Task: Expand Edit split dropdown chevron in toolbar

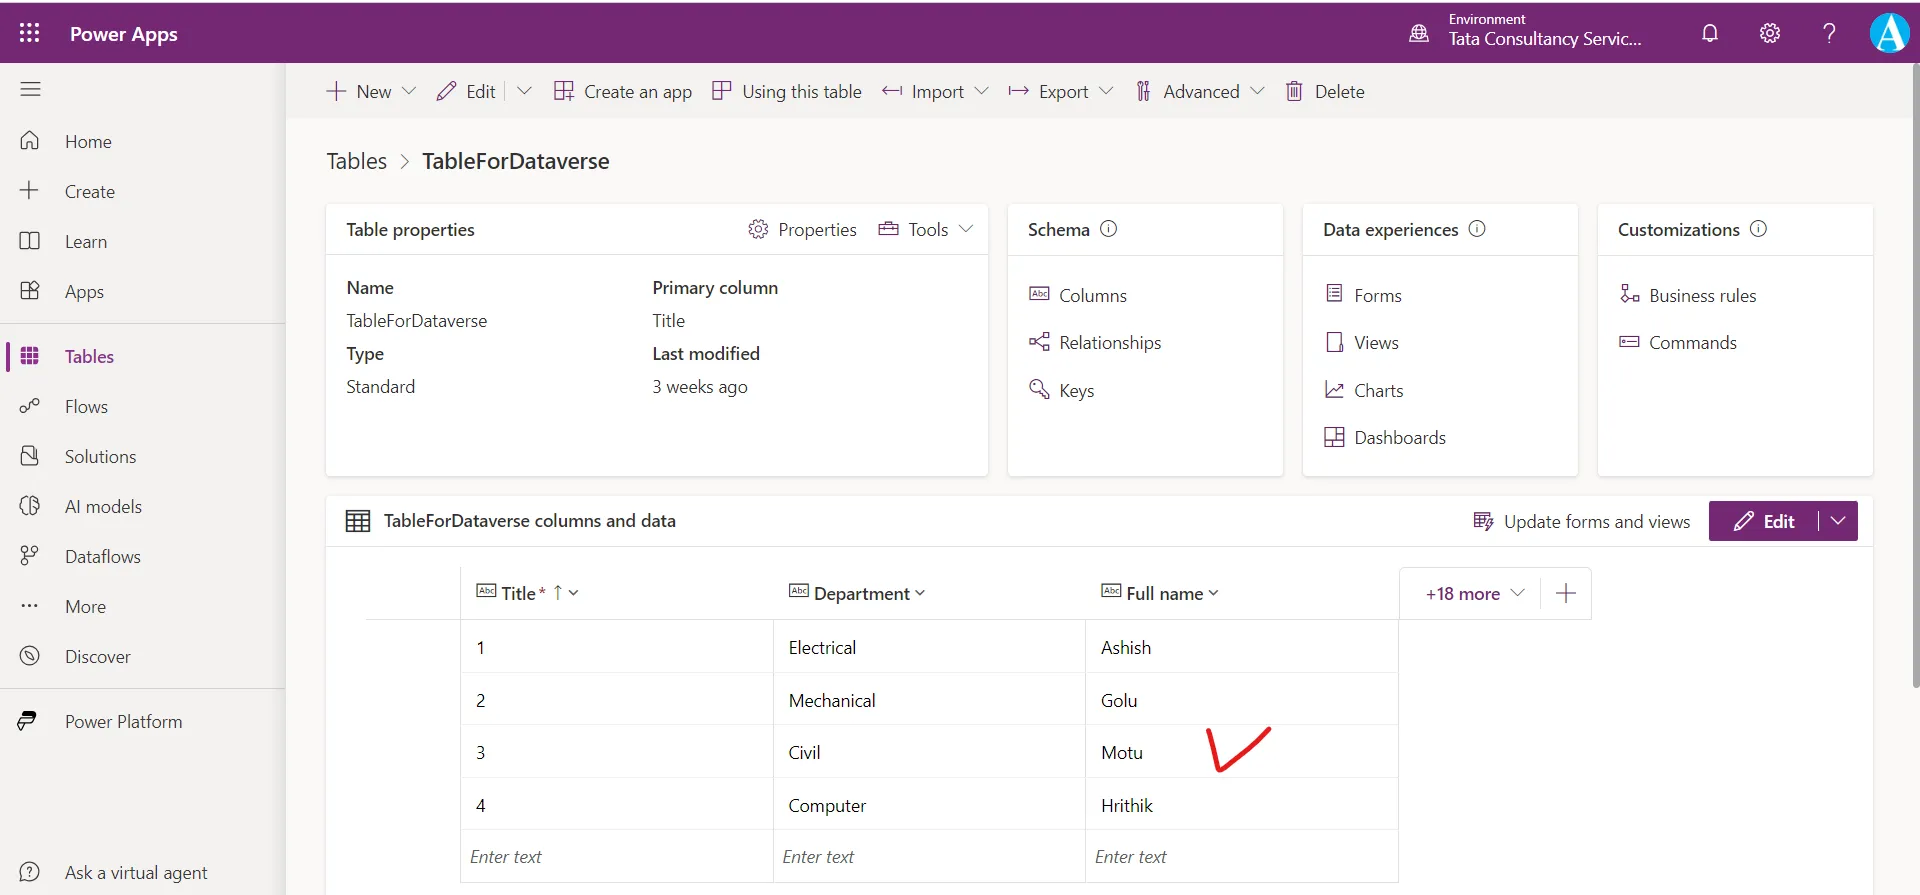Action: (524, 91)
